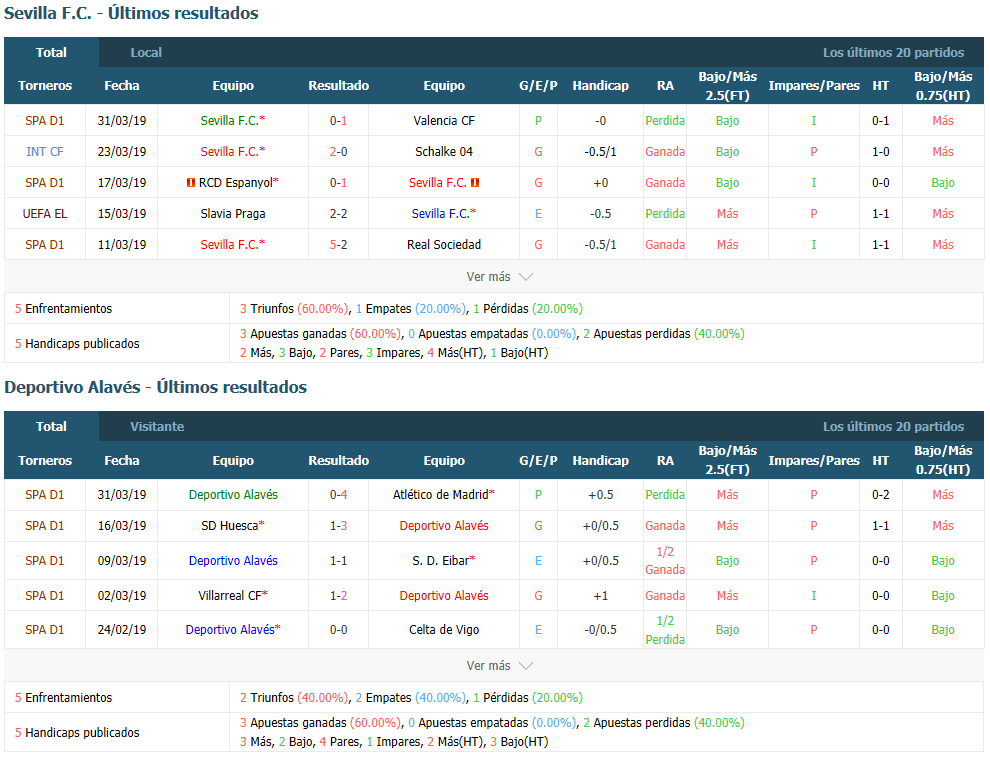Click the Resultado column header in the Deportivo Alavés table
990x762 pixels.
click(x=338, y=461)
